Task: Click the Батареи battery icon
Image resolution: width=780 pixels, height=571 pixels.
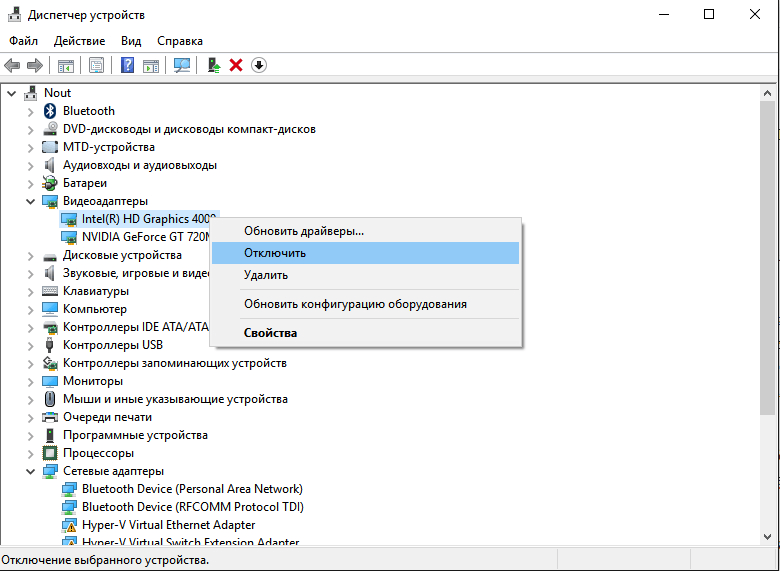Action: 50,183
